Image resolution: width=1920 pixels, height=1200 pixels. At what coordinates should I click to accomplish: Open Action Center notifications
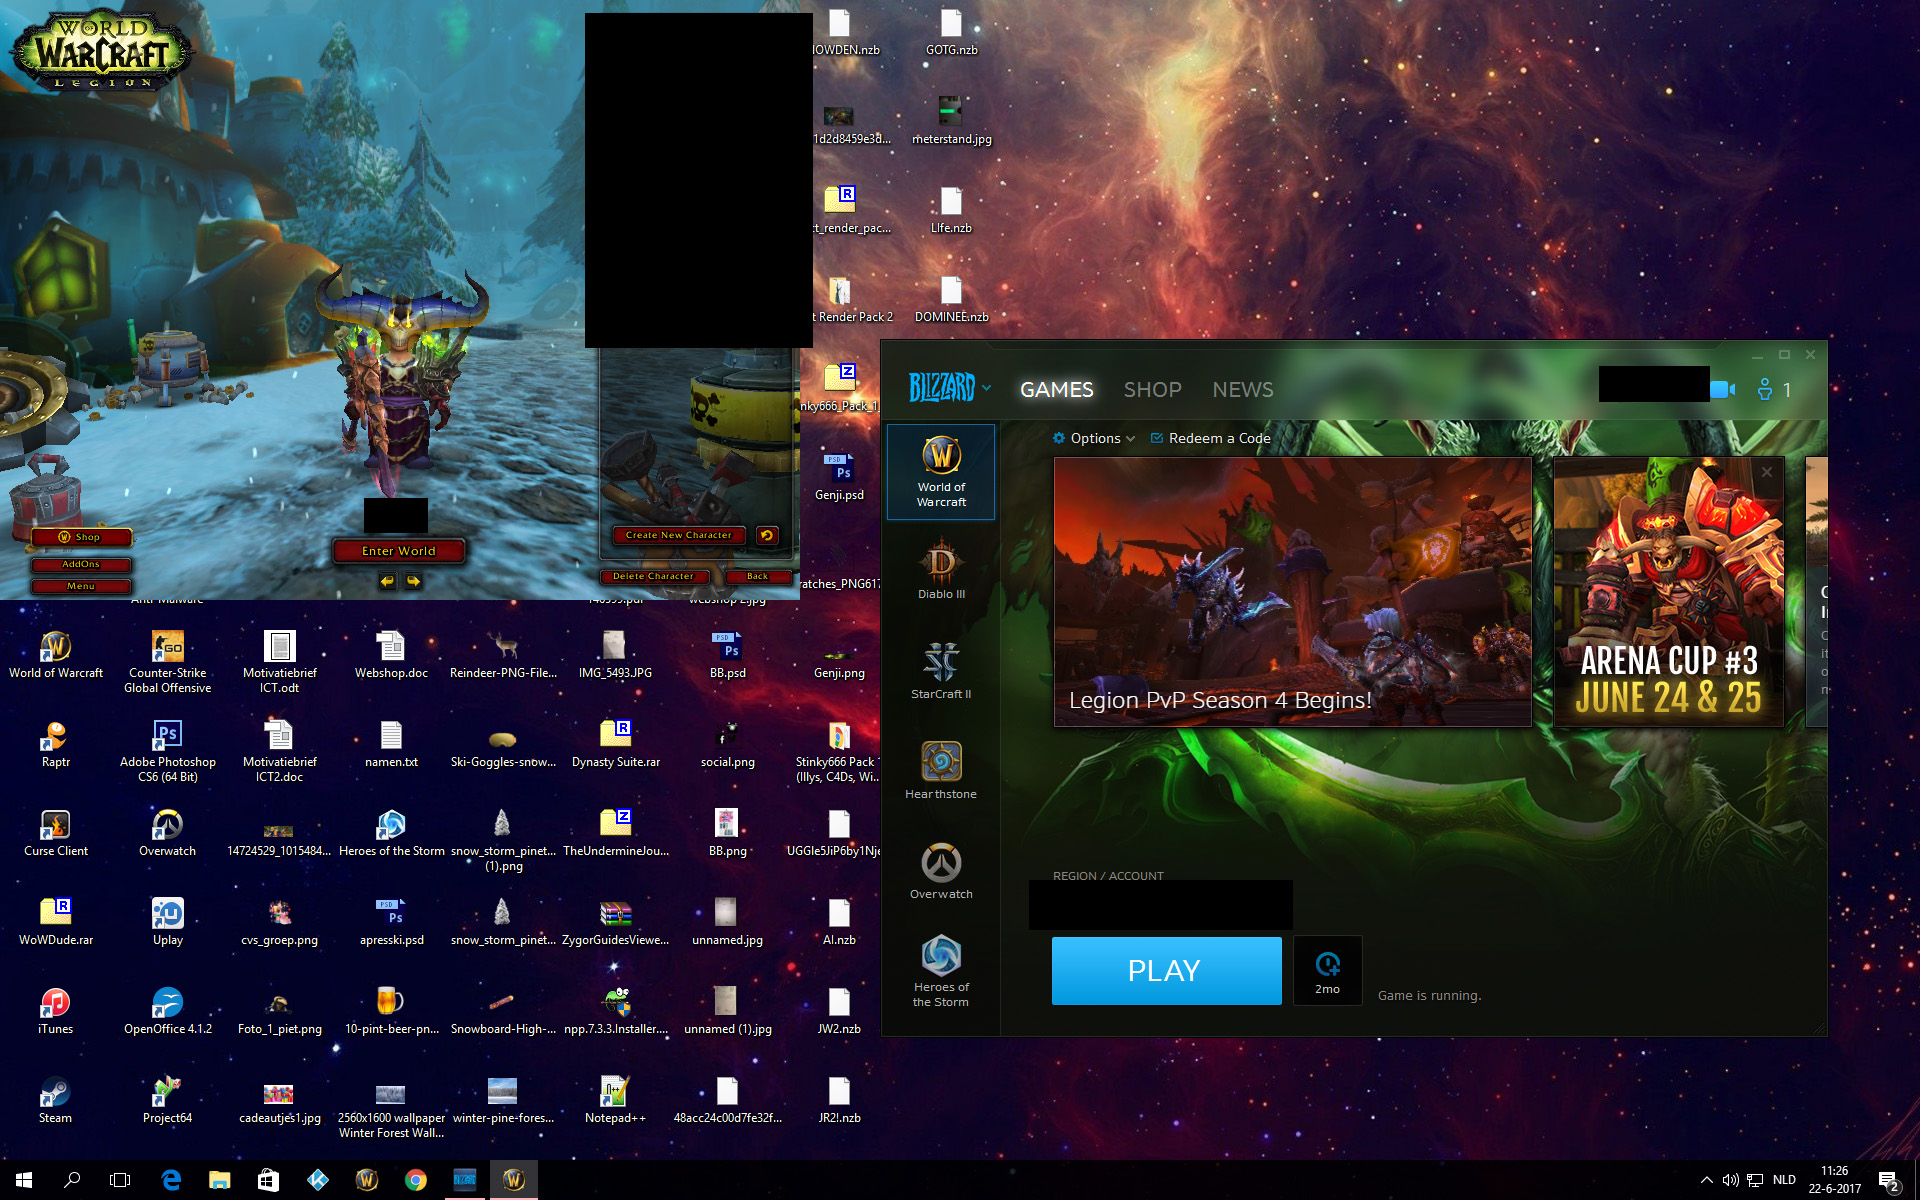click(1888, 1181)
